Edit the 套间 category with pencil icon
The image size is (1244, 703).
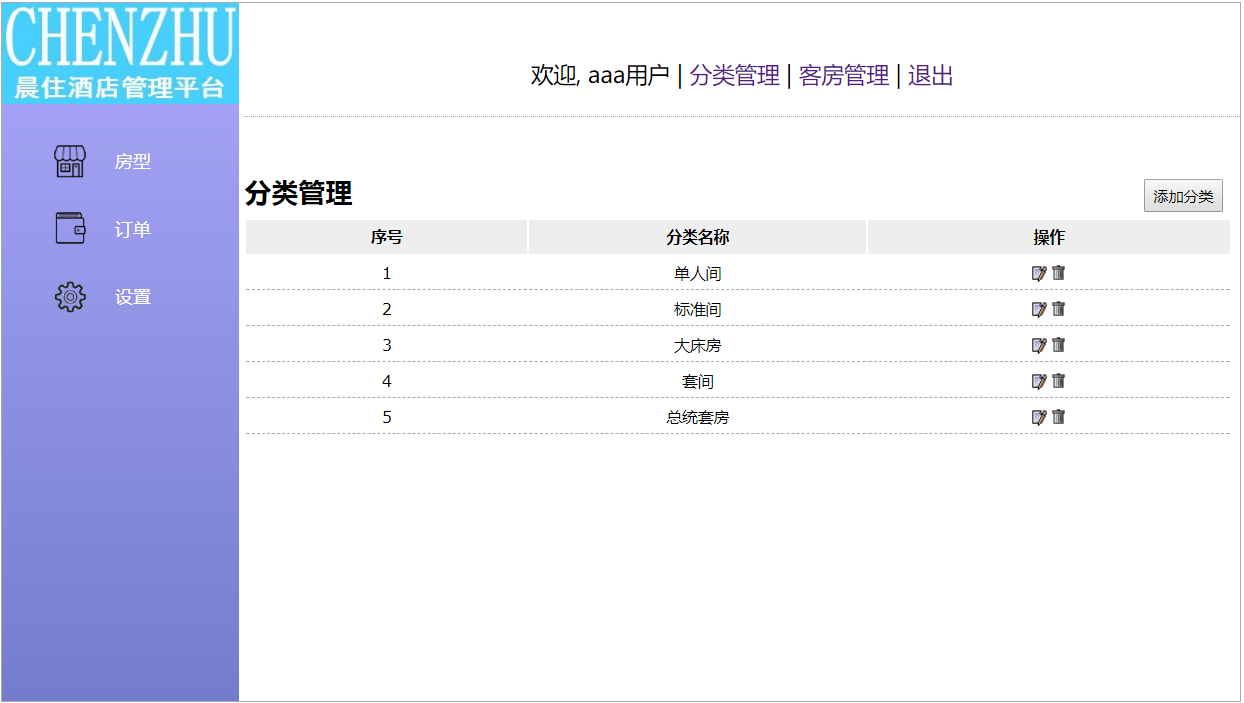coord(1039,381)
